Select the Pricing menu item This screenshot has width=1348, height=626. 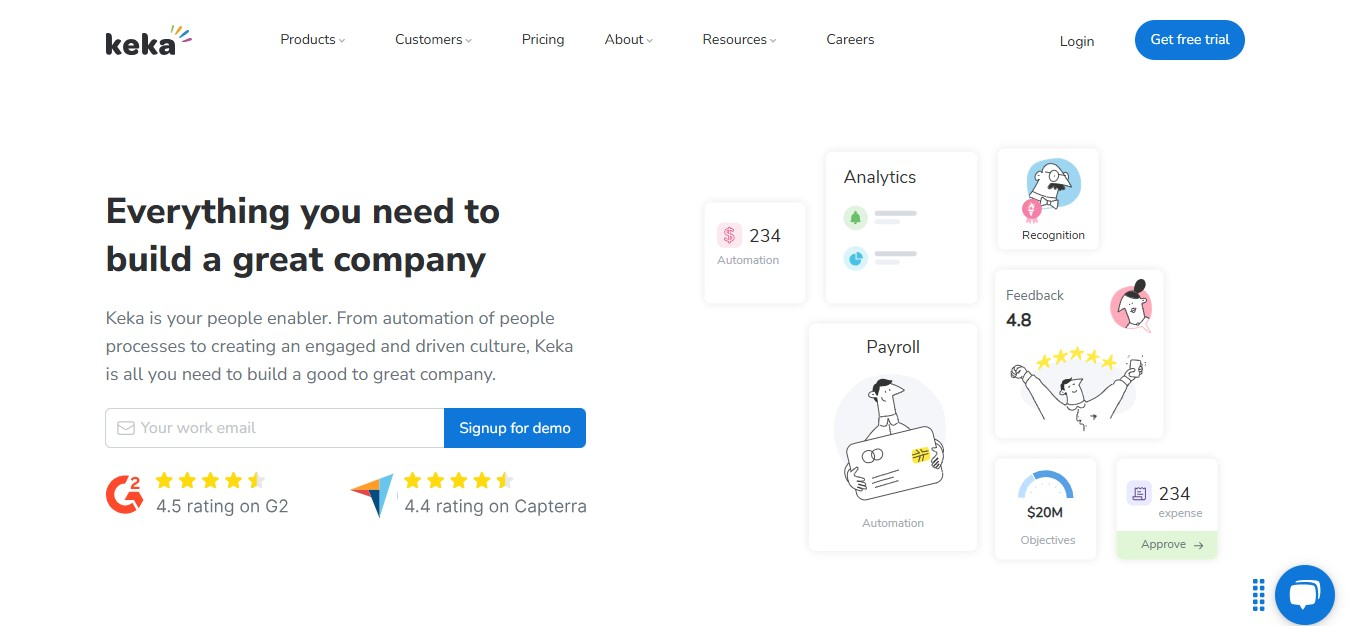542,39
